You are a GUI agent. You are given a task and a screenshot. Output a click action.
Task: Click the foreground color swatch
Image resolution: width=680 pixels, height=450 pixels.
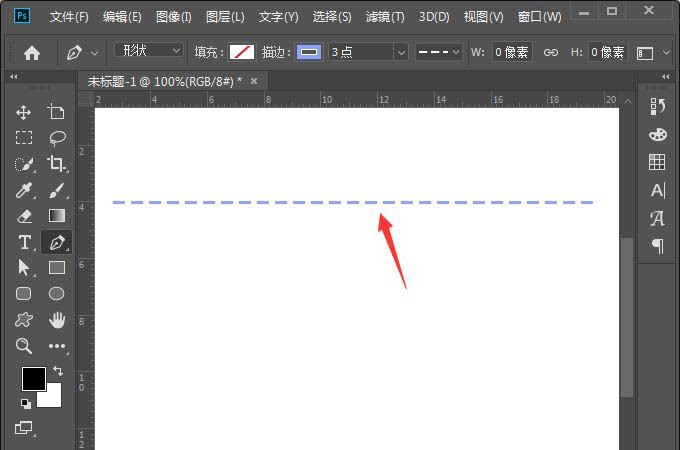pos(33,379)
